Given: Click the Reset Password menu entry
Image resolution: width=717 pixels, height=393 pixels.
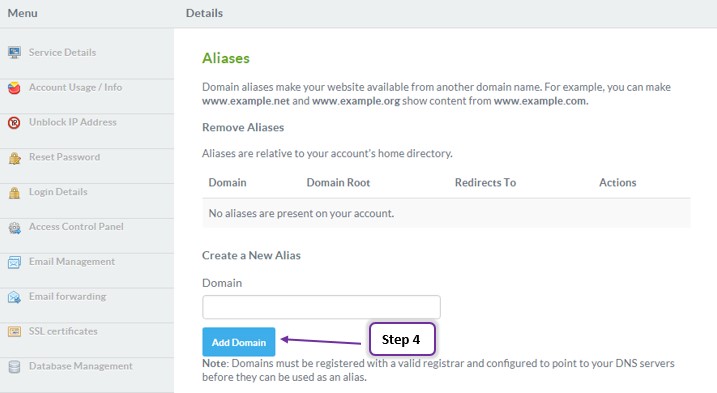Looking at the screenshot, I should pyautogui.click(x=64, y=157).
